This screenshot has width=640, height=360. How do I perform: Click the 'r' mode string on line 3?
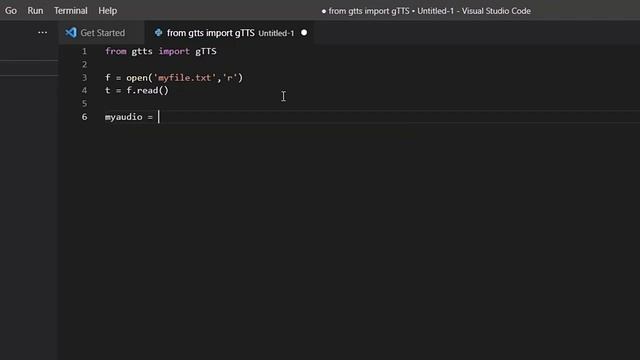[x=230, y=78]
